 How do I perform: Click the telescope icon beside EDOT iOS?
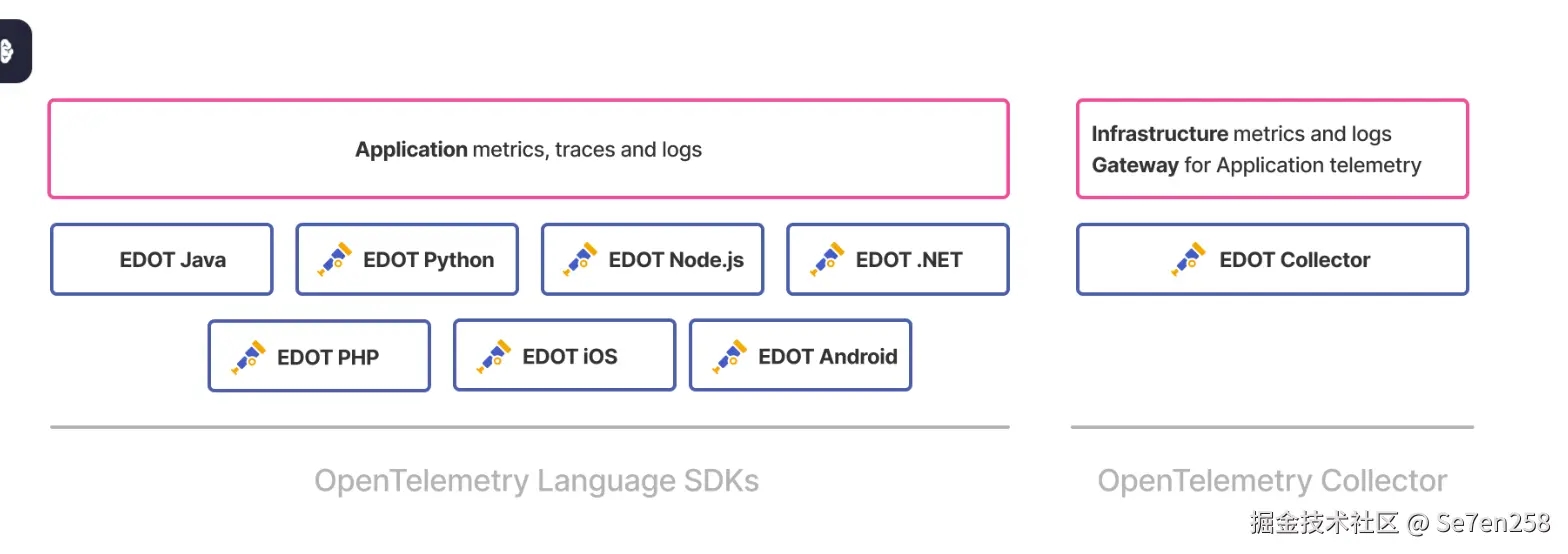tap(493, 356)
